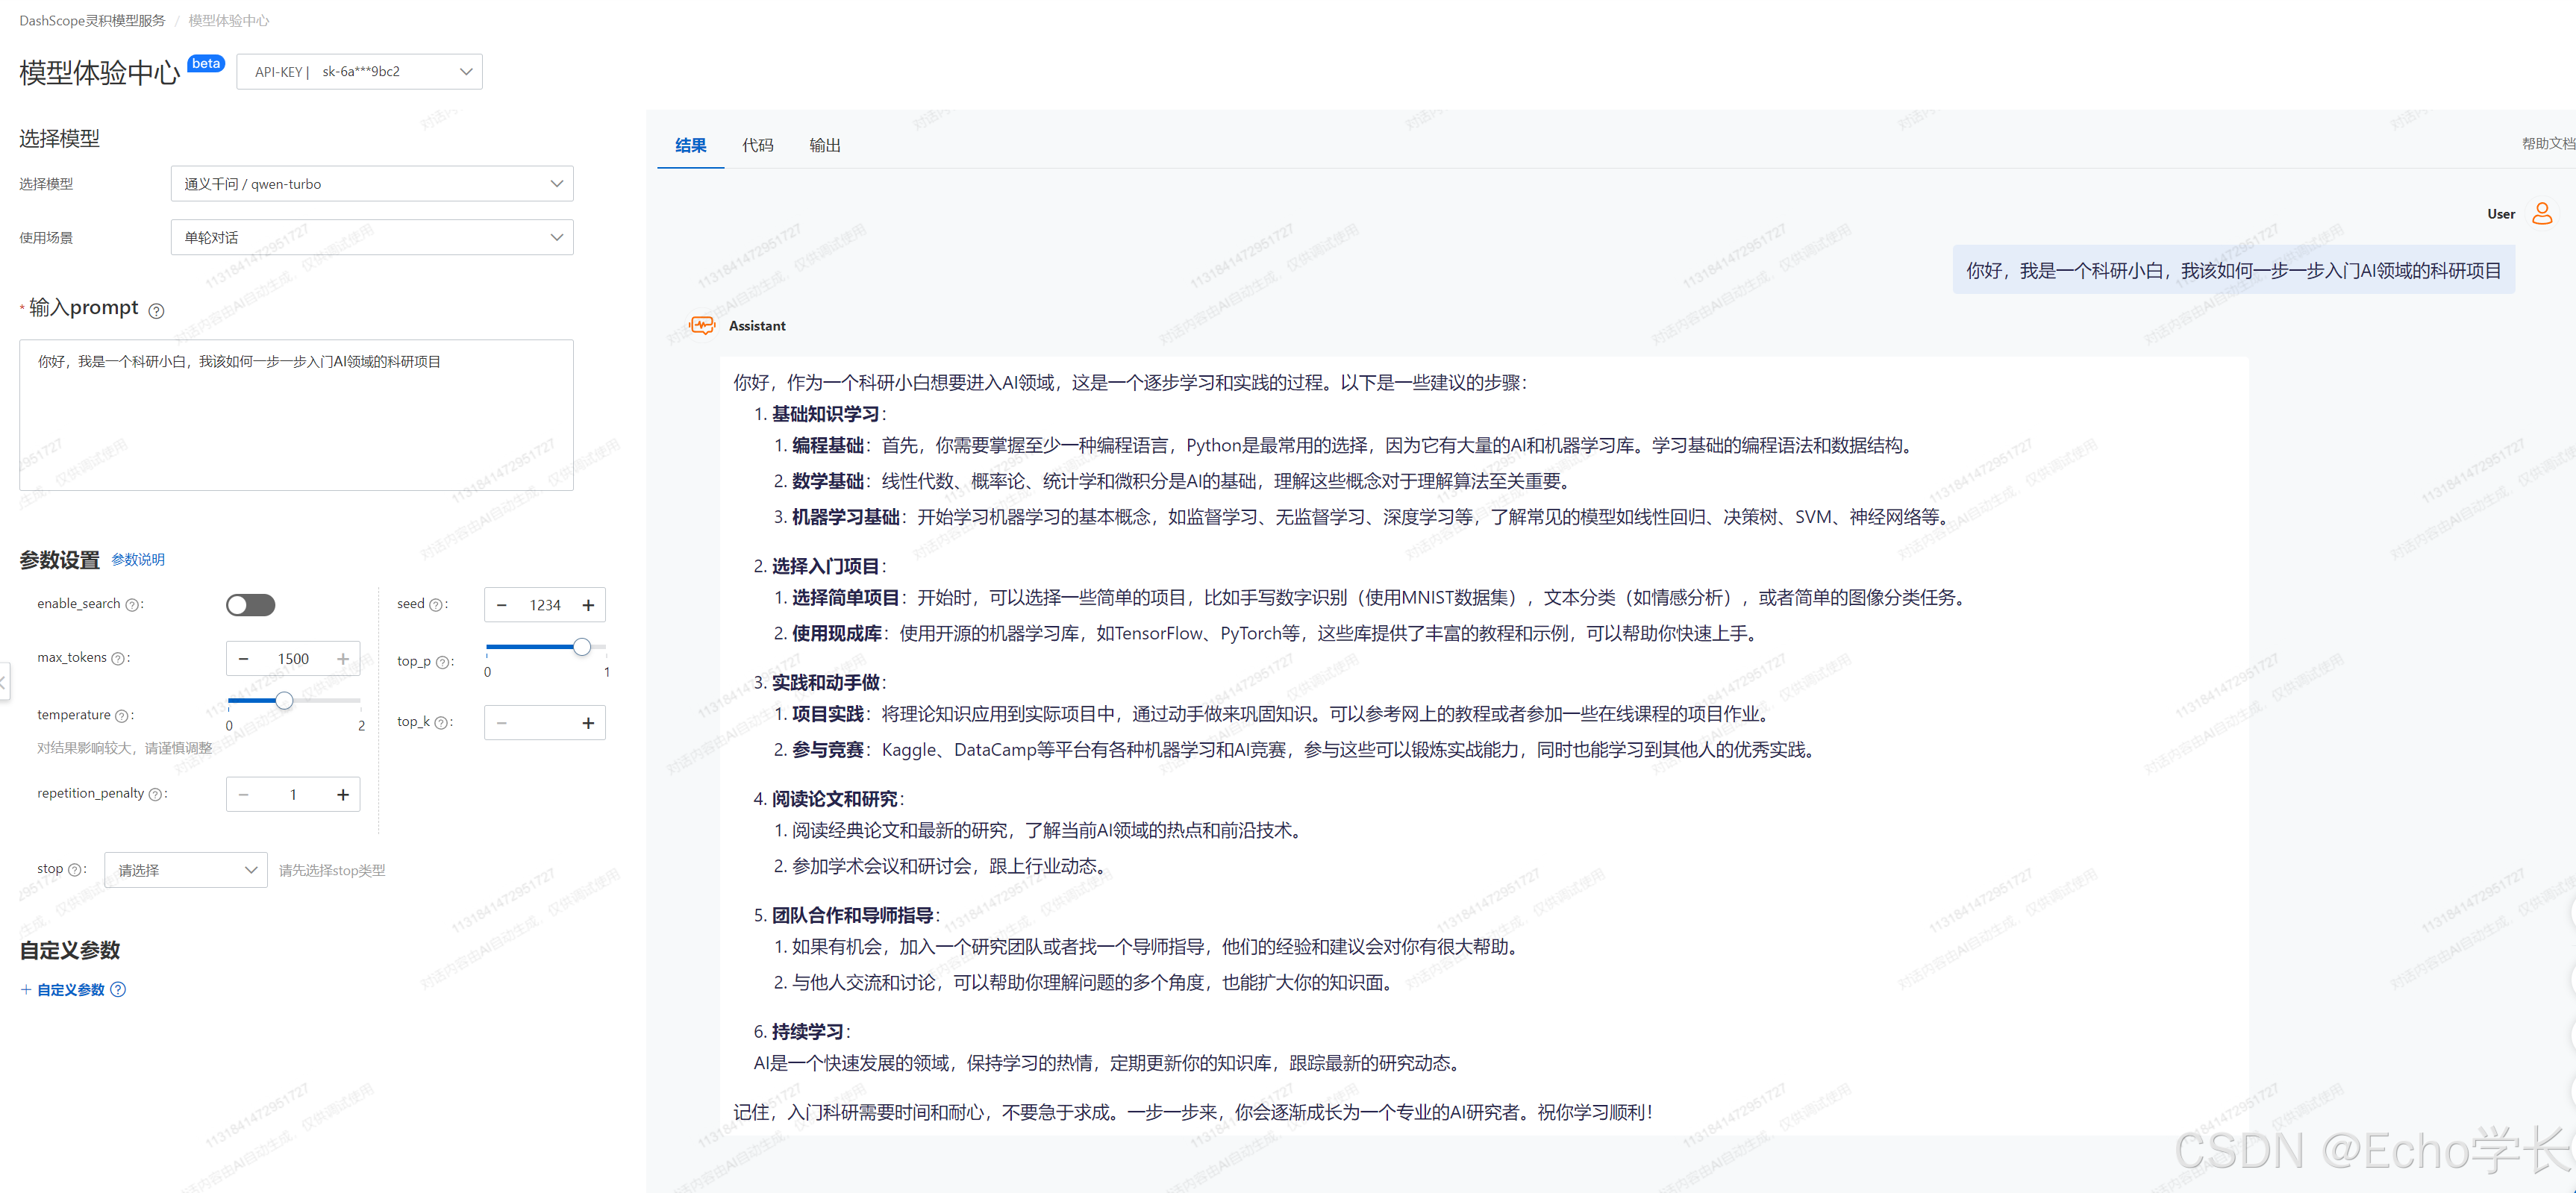Open the 使用场景 单轮对话 dropdown
Image resolution: width=2576 pixels, height=1193 pixels.
[372, 237]
